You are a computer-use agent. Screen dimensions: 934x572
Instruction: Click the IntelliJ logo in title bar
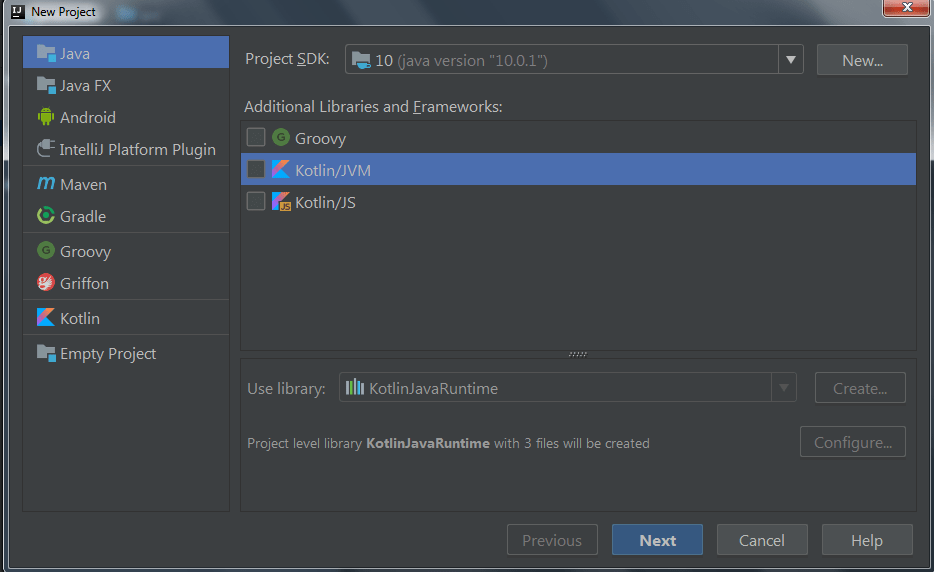tap(18, 11)
